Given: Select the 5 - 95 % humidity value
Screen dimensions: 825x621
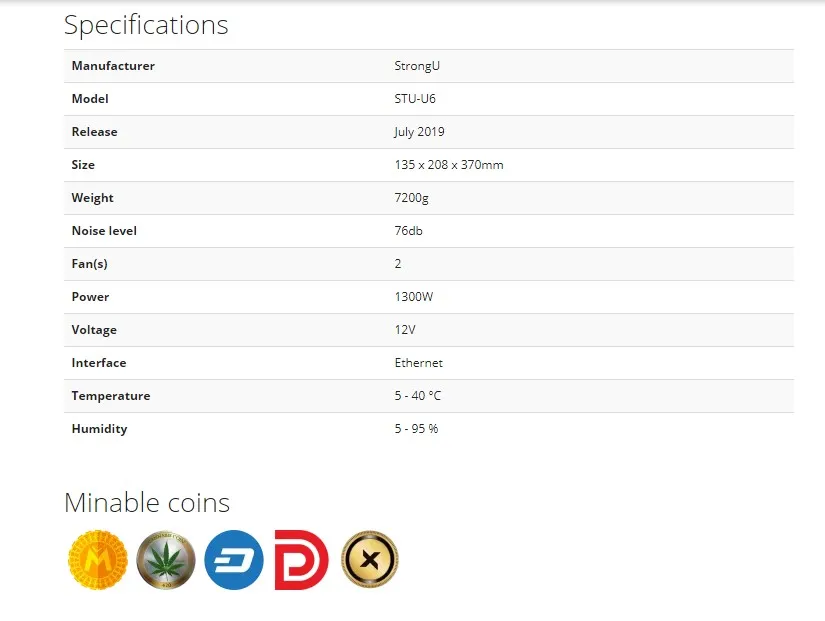Looking at the screenshot, I should (x=416, y=429).
